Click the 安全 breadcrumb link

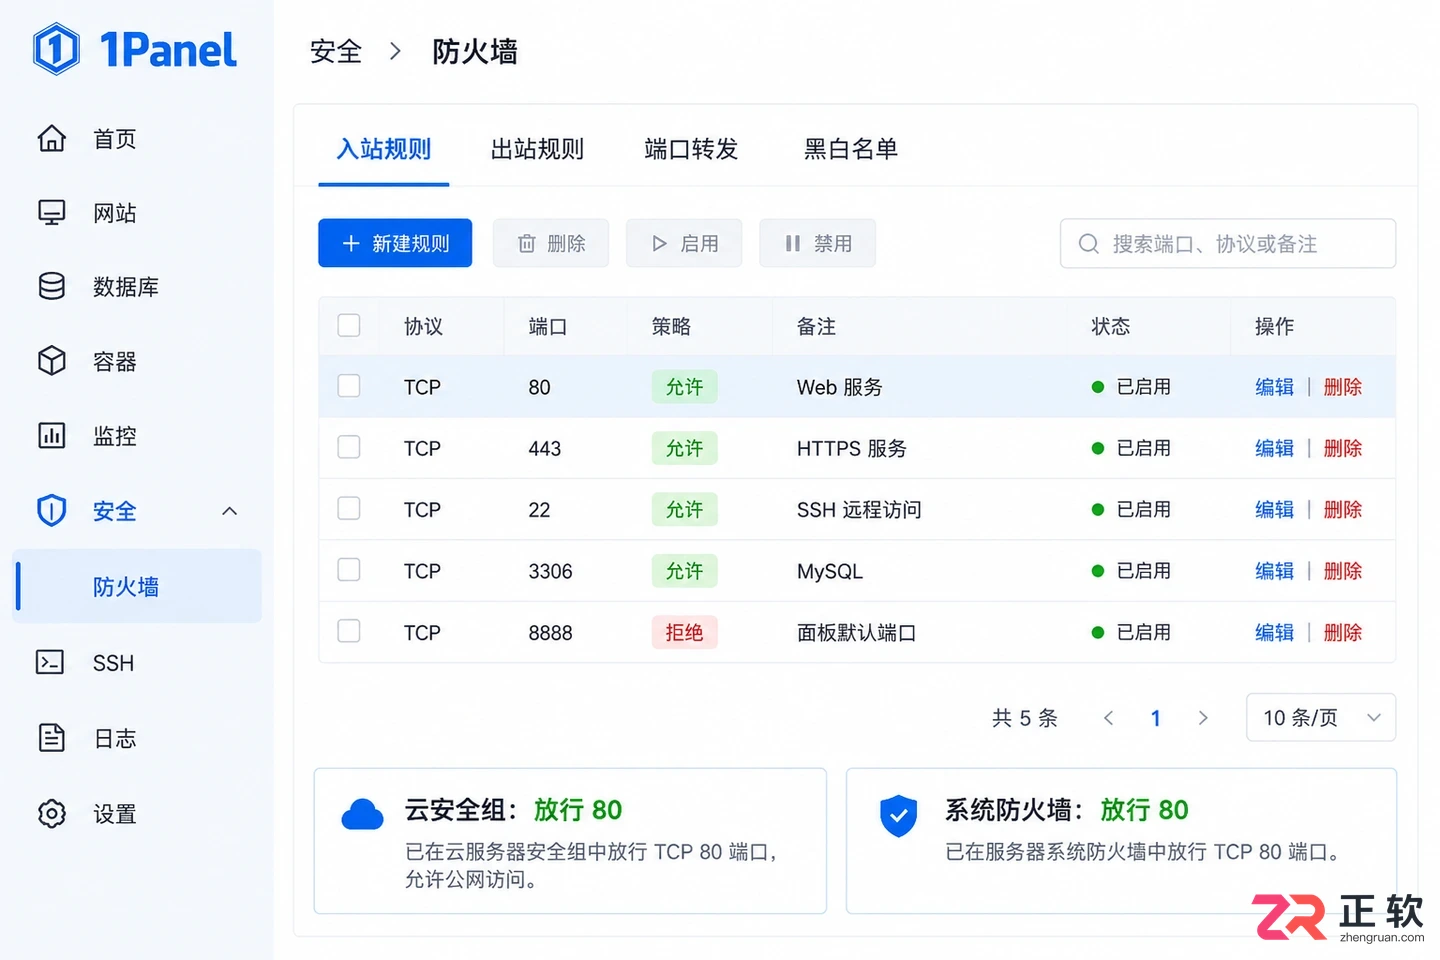click(336, 51)
